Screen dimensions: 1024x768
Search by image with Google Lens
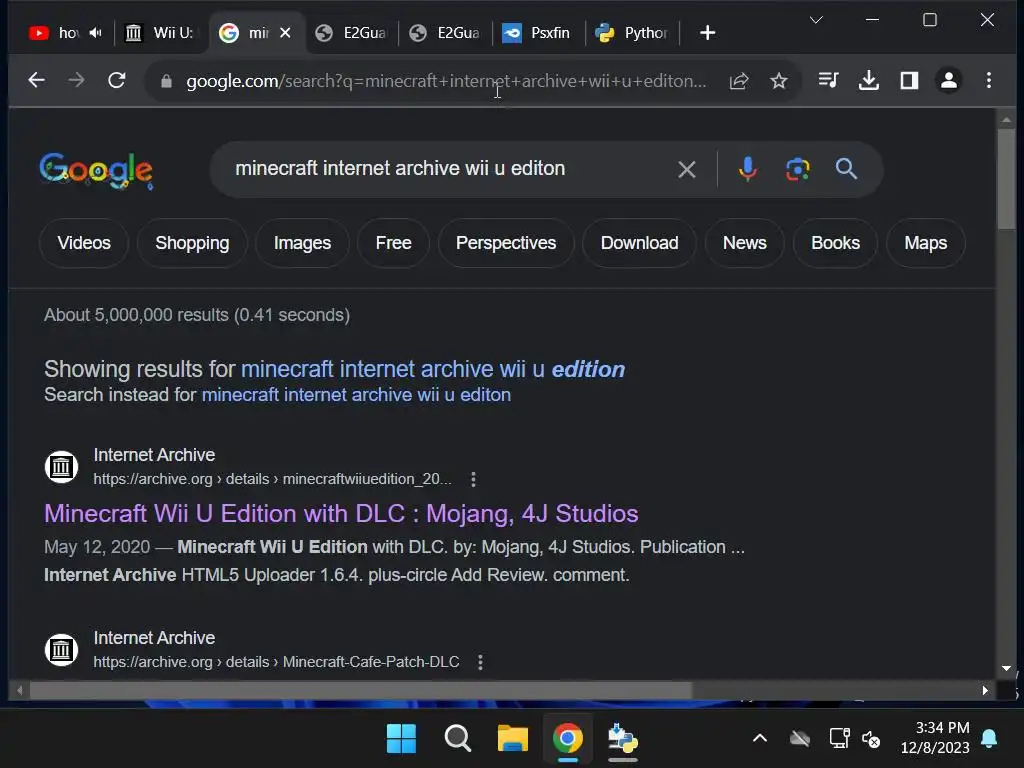pos(797,169)
